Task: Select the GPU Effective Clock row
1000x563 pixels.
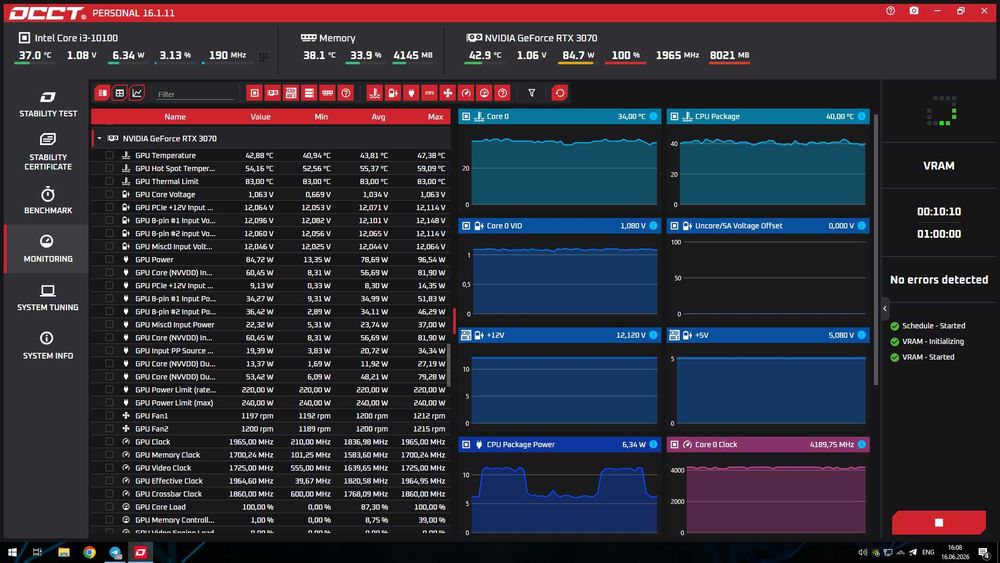Action: click(270, 481)
